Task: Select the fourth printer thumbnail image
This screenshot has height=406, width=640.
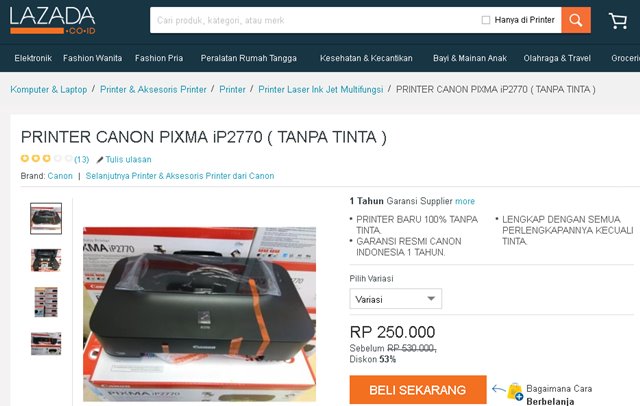Action: (46, 344)
